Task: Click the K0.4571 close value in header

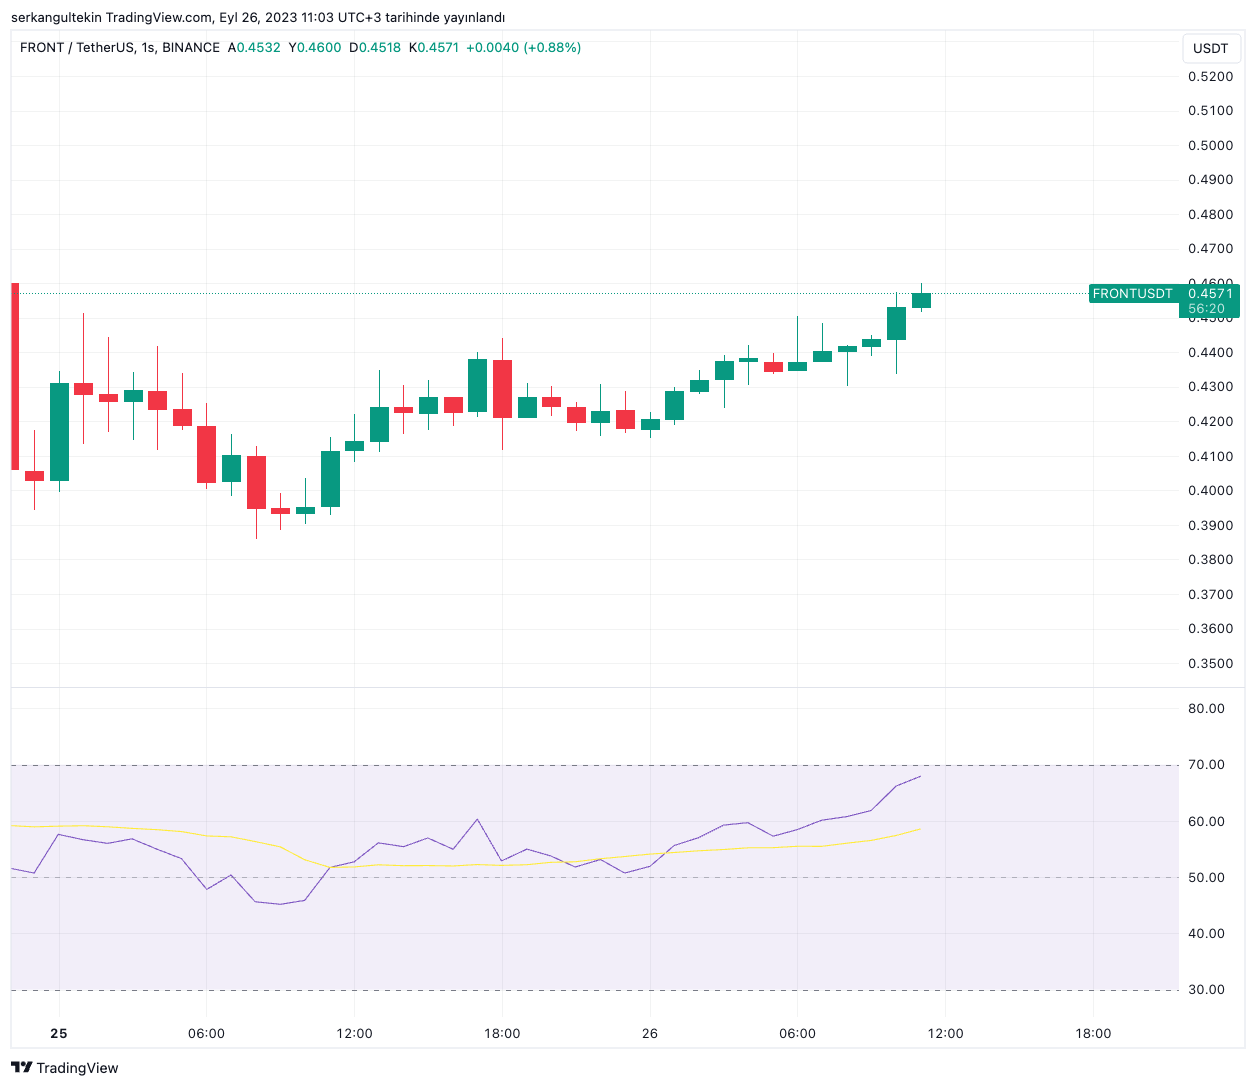Action: click(434, 47)
